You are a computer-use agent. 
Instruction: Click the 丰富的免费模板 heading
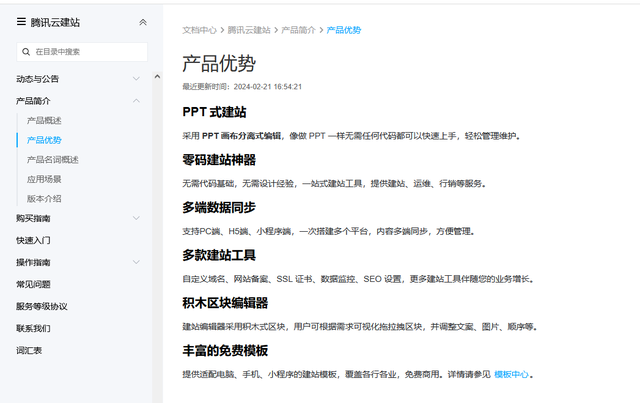225,351
